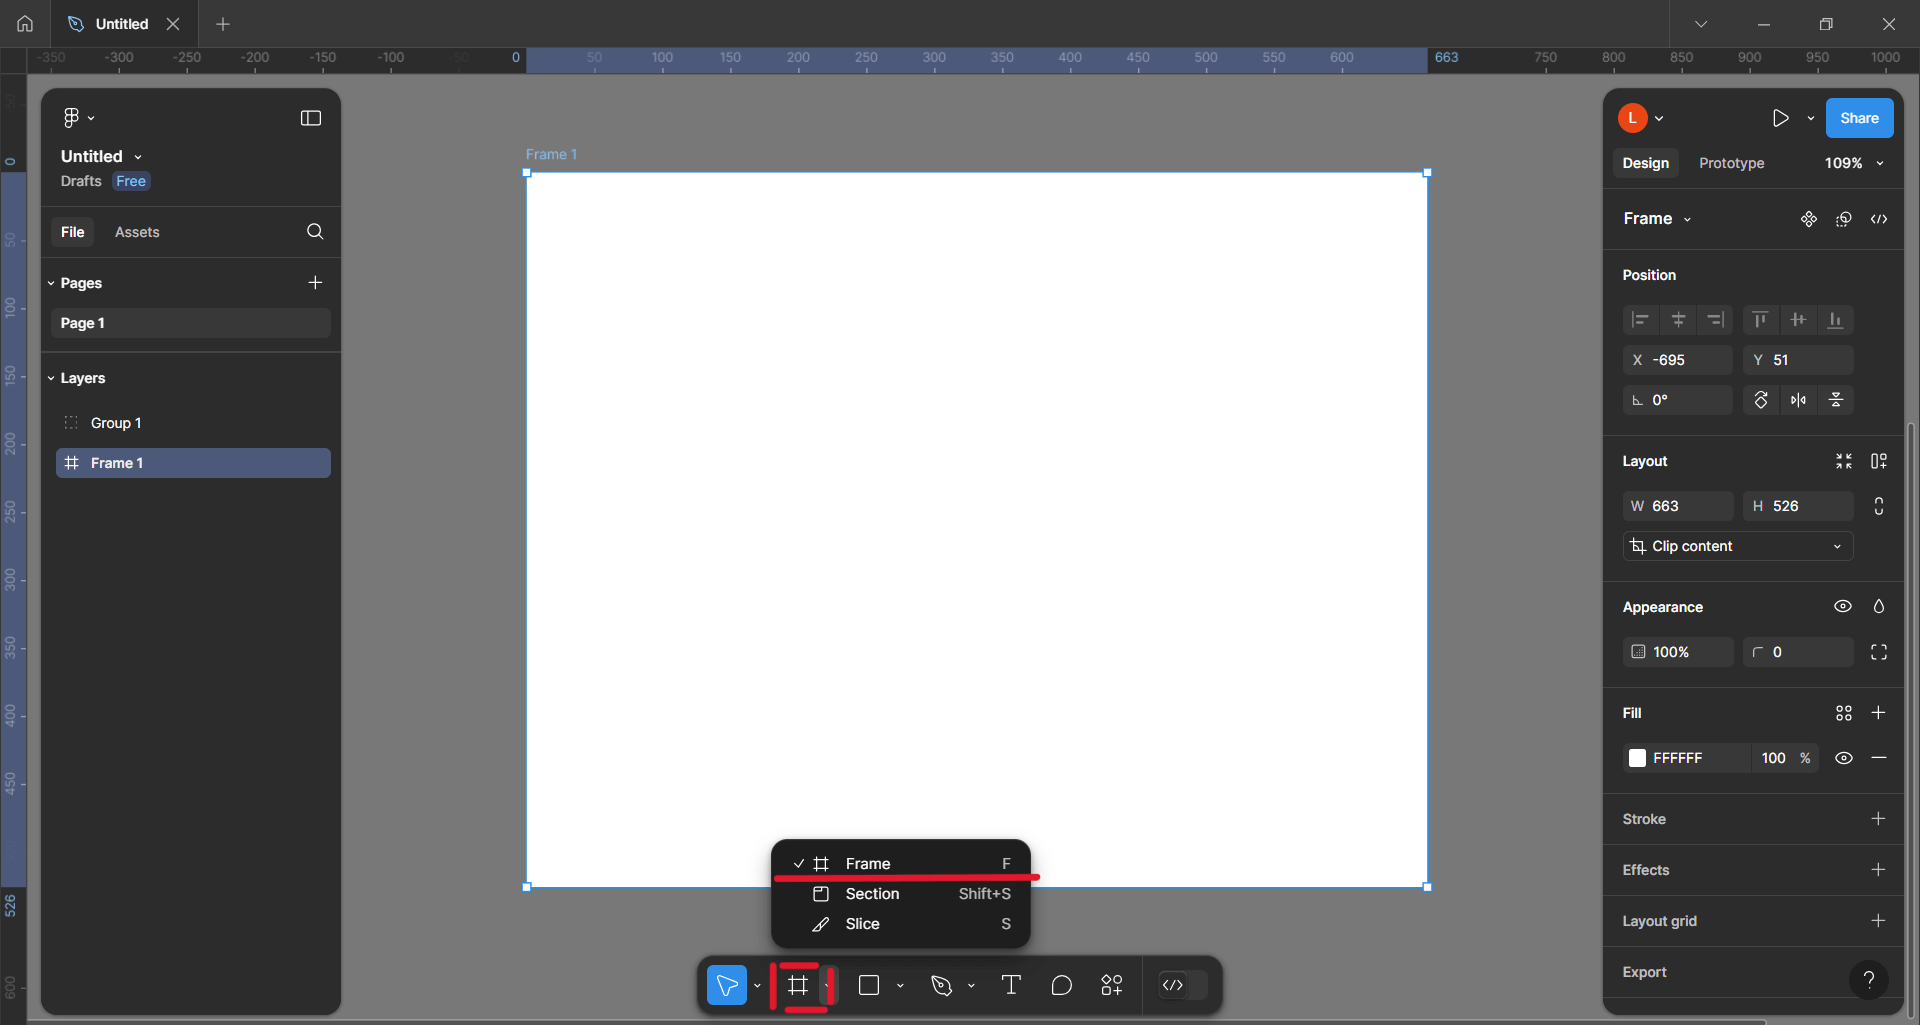Open the Figma main menu

(x=78, y=118)
